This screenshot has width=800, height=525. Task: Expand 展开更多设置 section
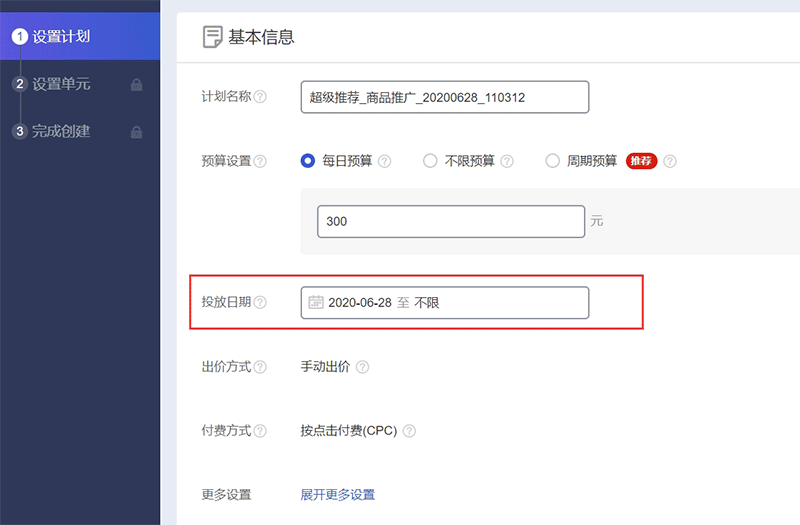(337, 495)
